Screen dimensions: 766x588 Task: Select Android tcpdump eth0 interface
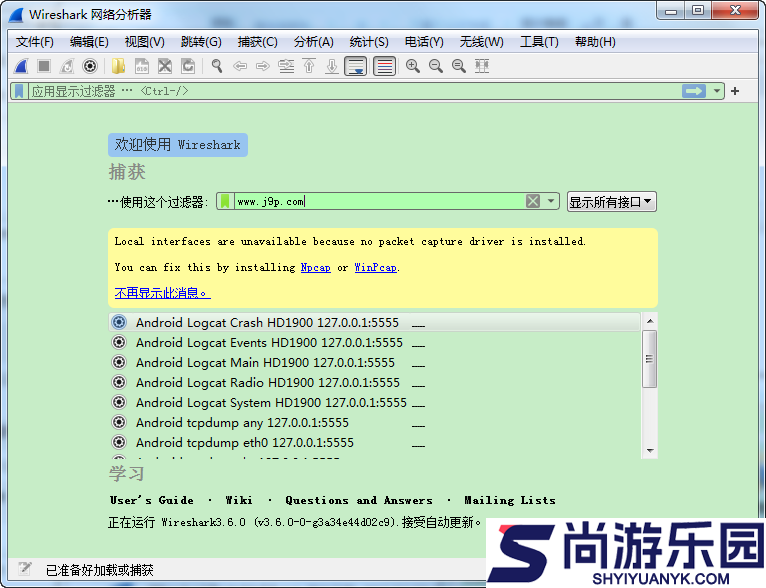[x=374, y=442]
